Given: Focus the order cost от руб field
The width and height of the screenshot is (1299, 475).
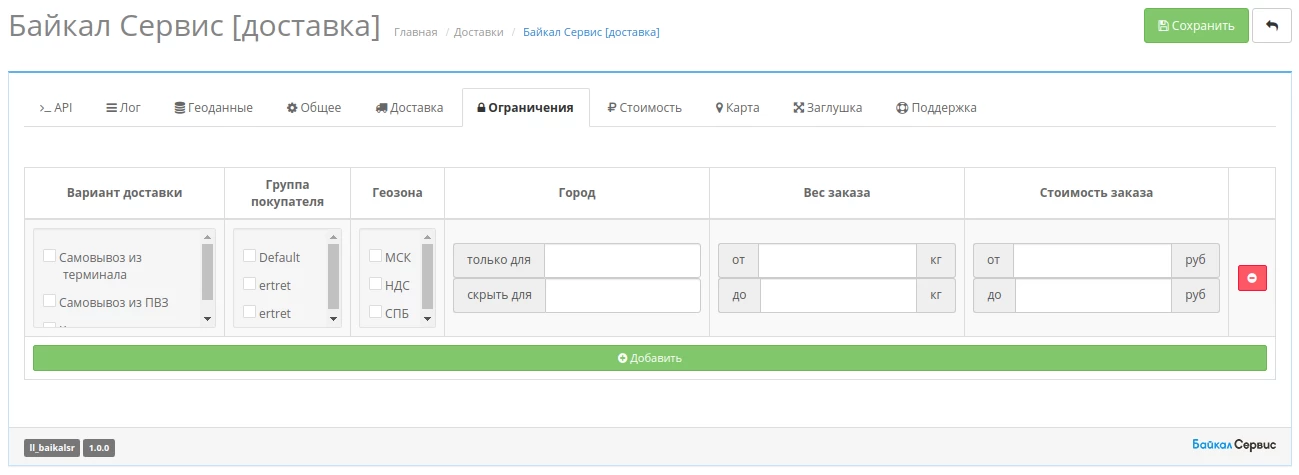Looking at the screenshot, I should click(1092, 261).
